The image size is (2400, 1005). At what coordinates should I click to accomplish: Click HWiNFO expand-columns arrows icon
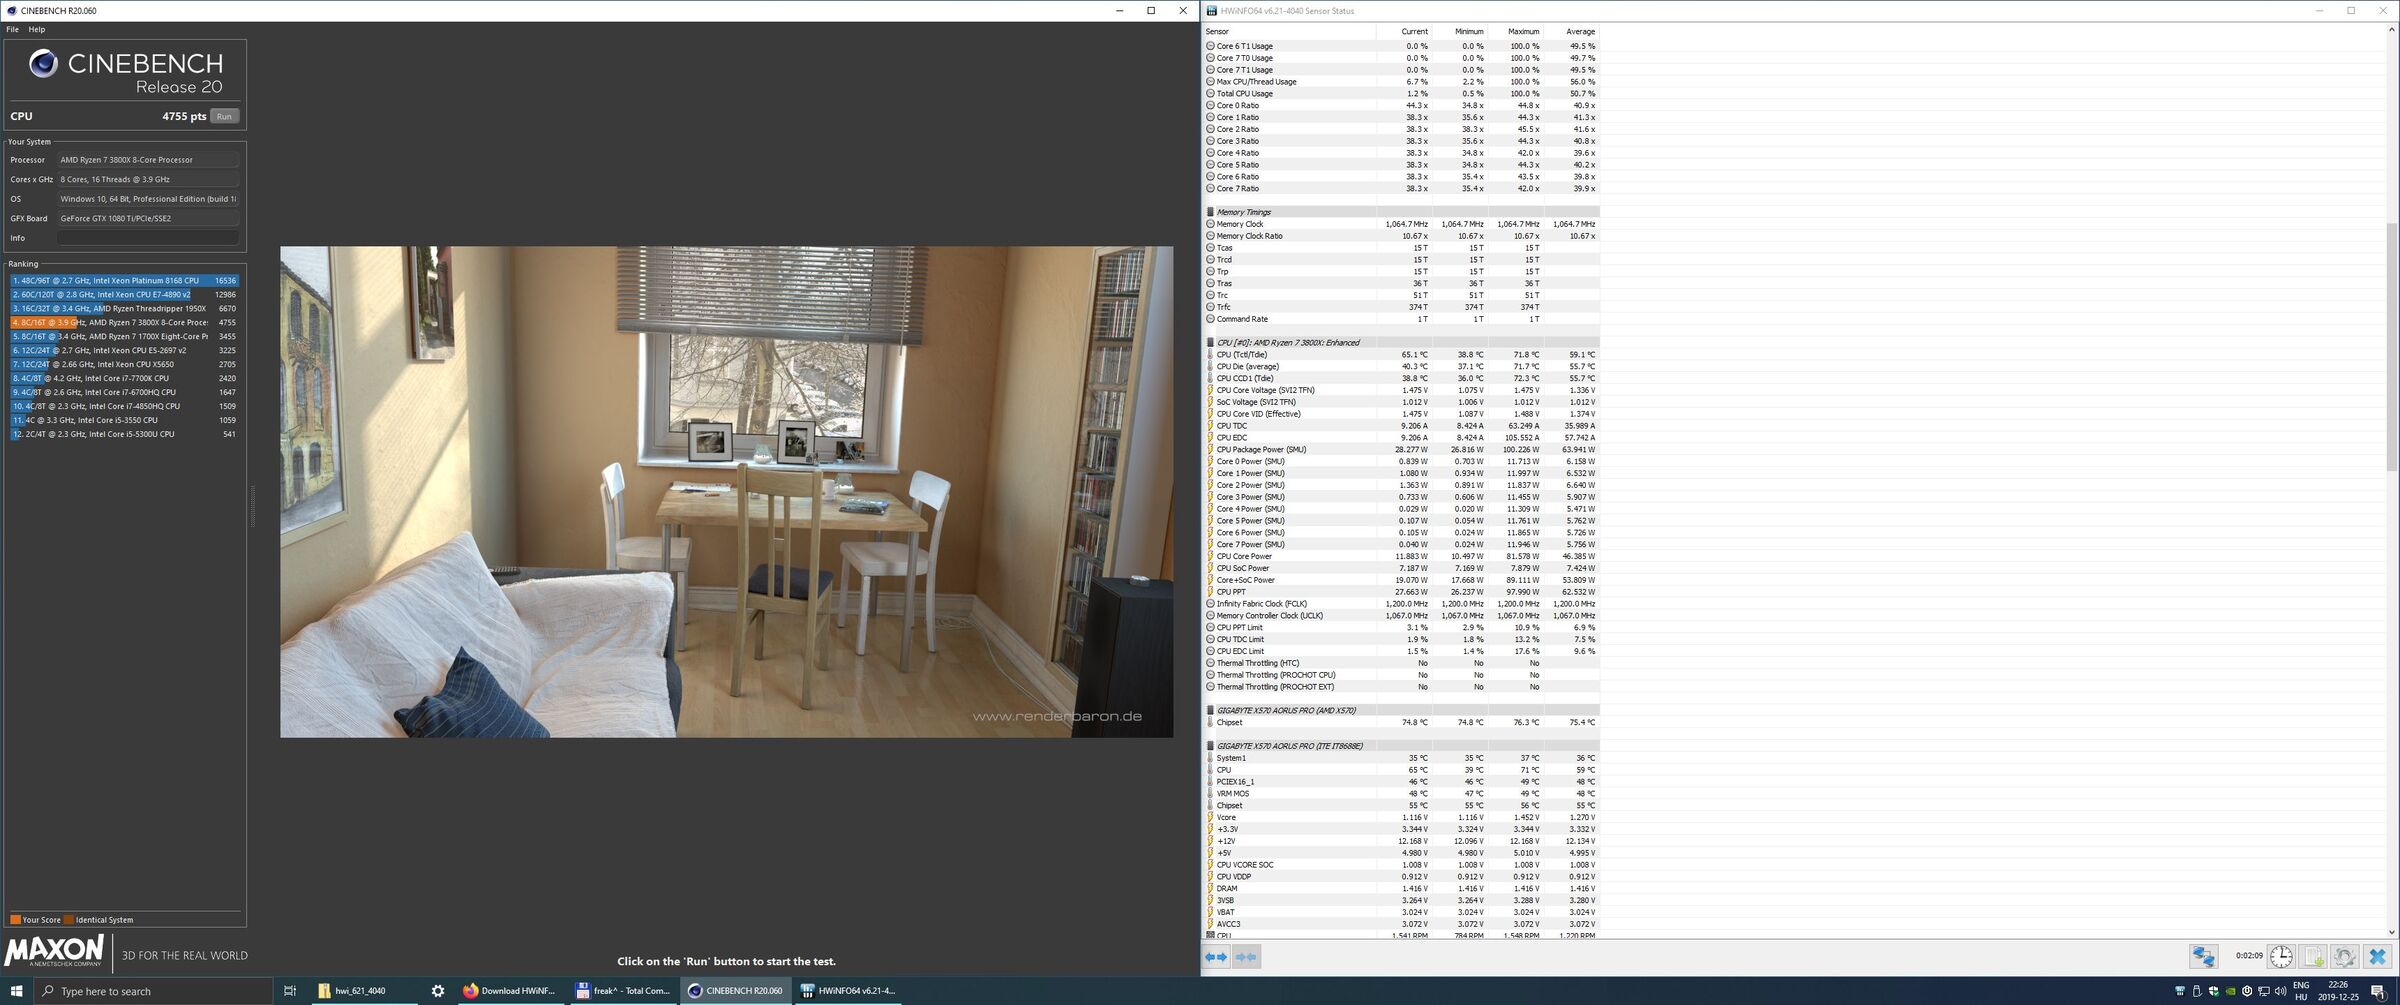pos(1216,957)
